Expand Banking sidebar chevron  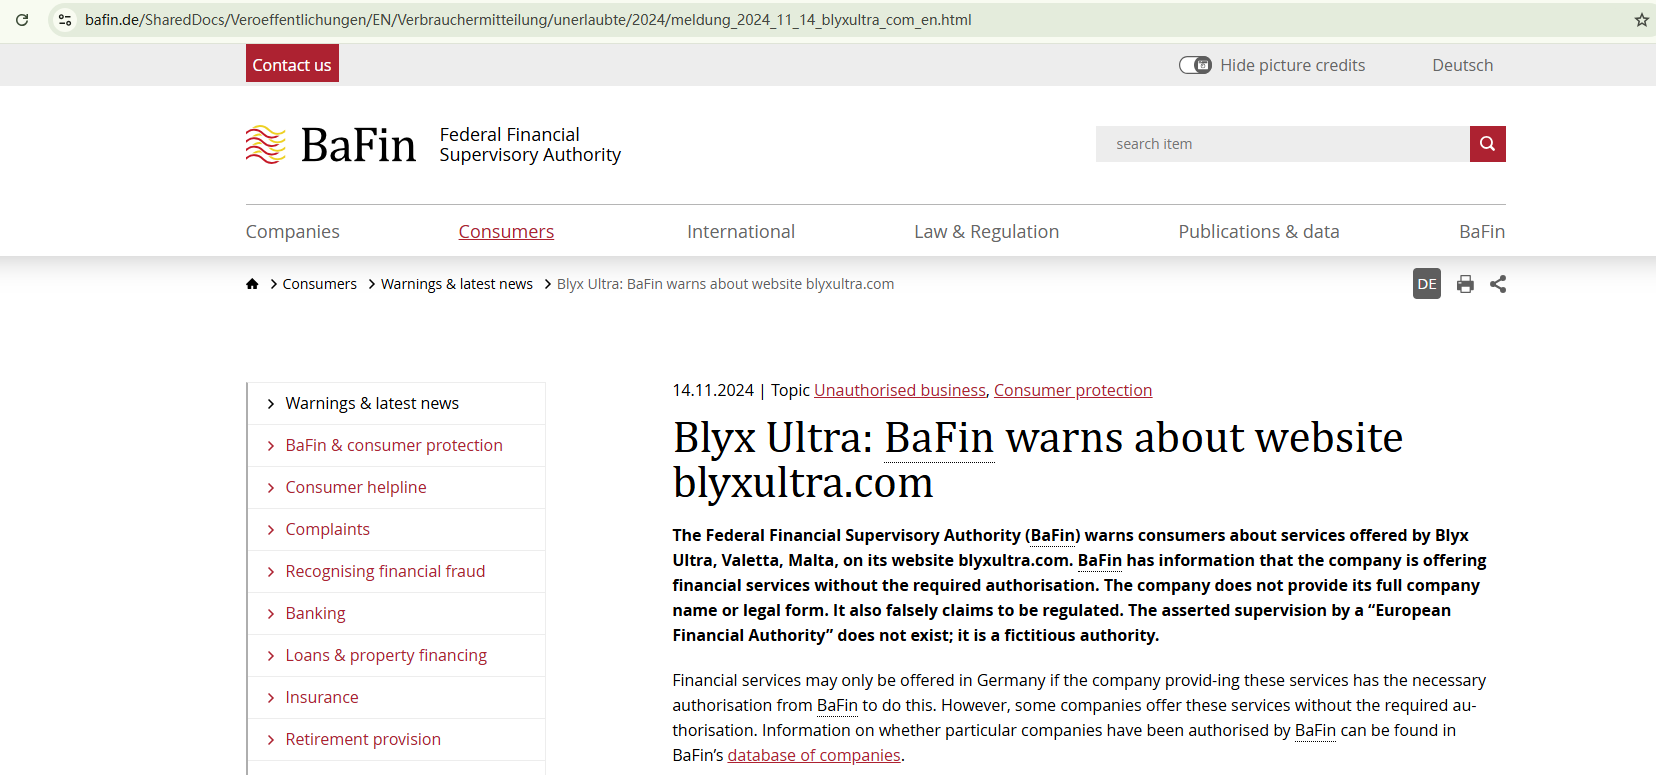pyautogui.click(x=270, y=614)
